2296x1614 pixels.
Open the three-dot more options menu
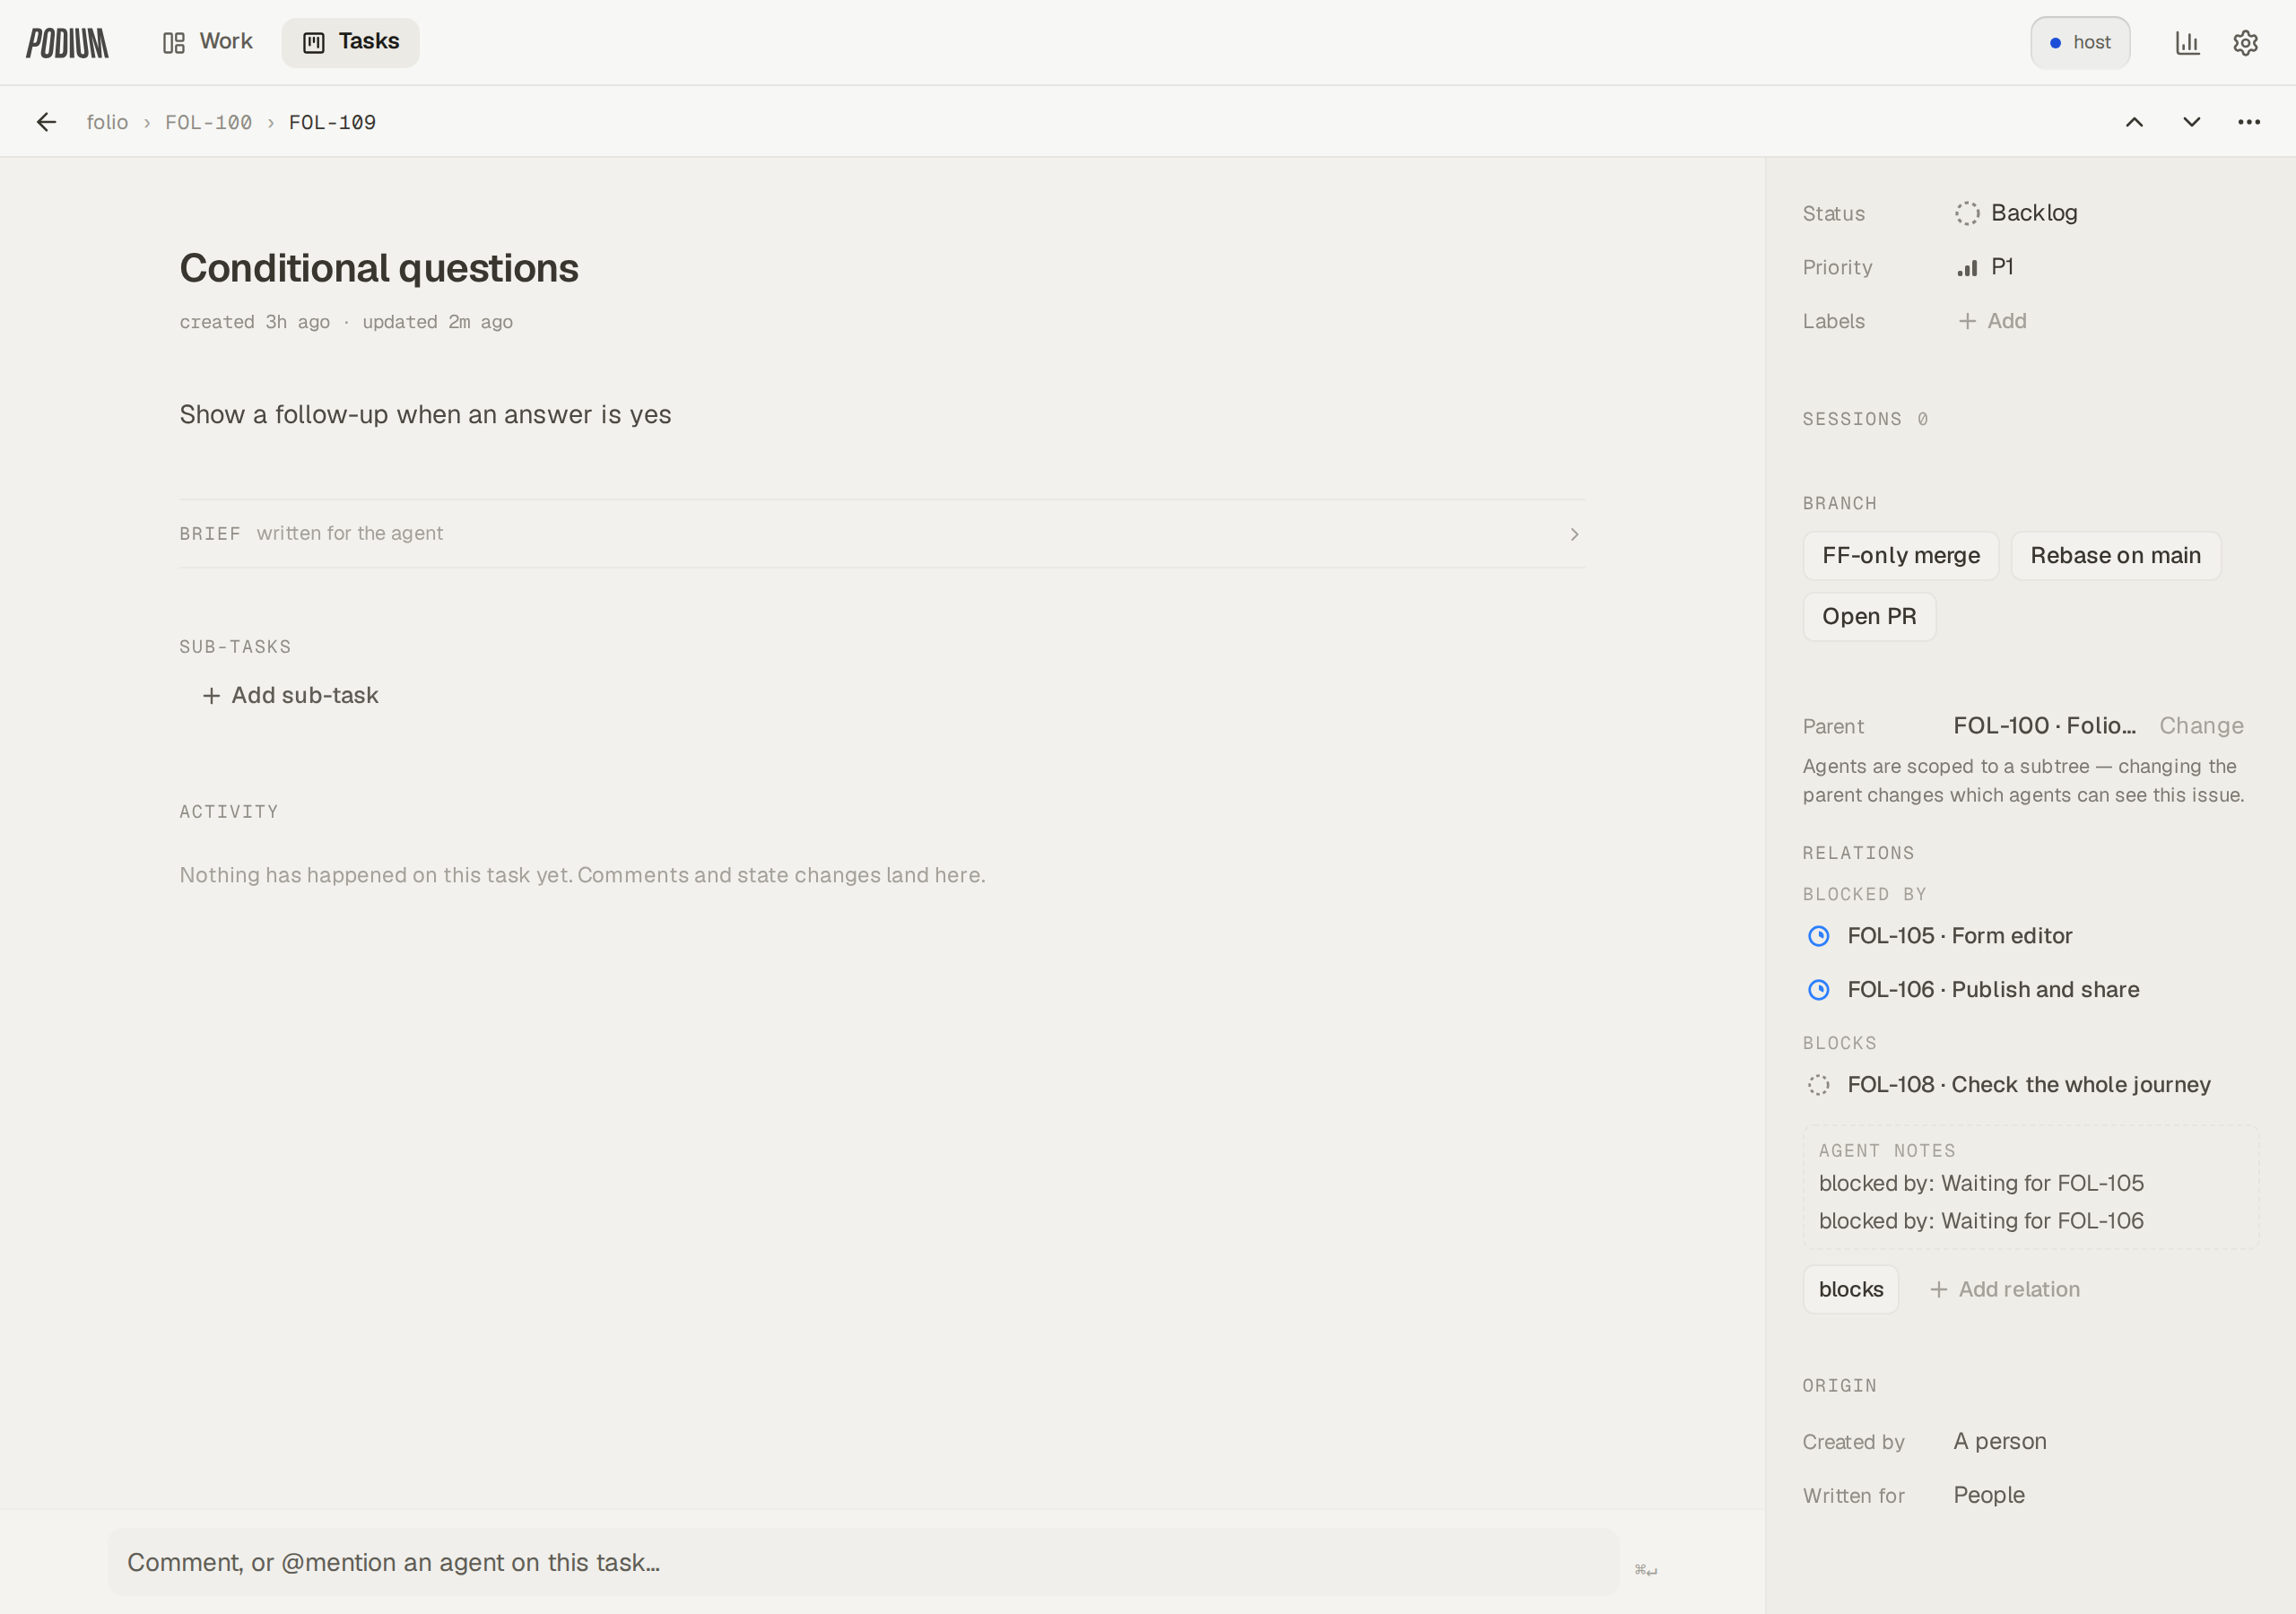[2249, 122]
